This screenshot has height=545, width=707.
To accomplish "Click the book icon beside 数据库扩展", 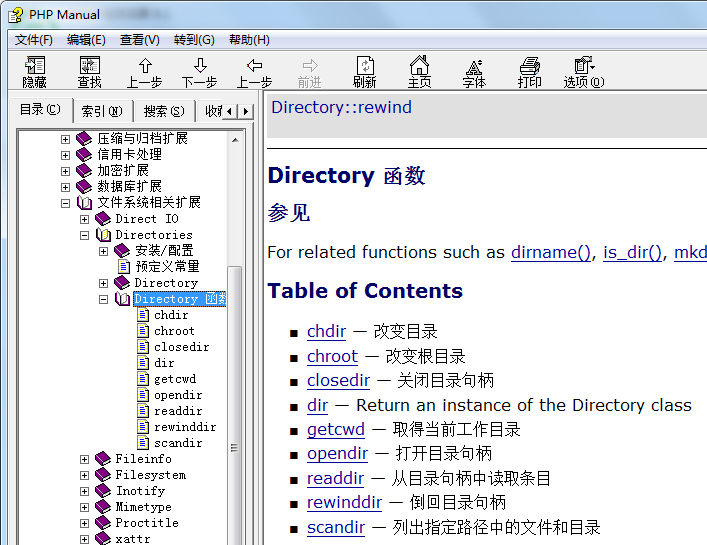I will (x=84, y=187).
